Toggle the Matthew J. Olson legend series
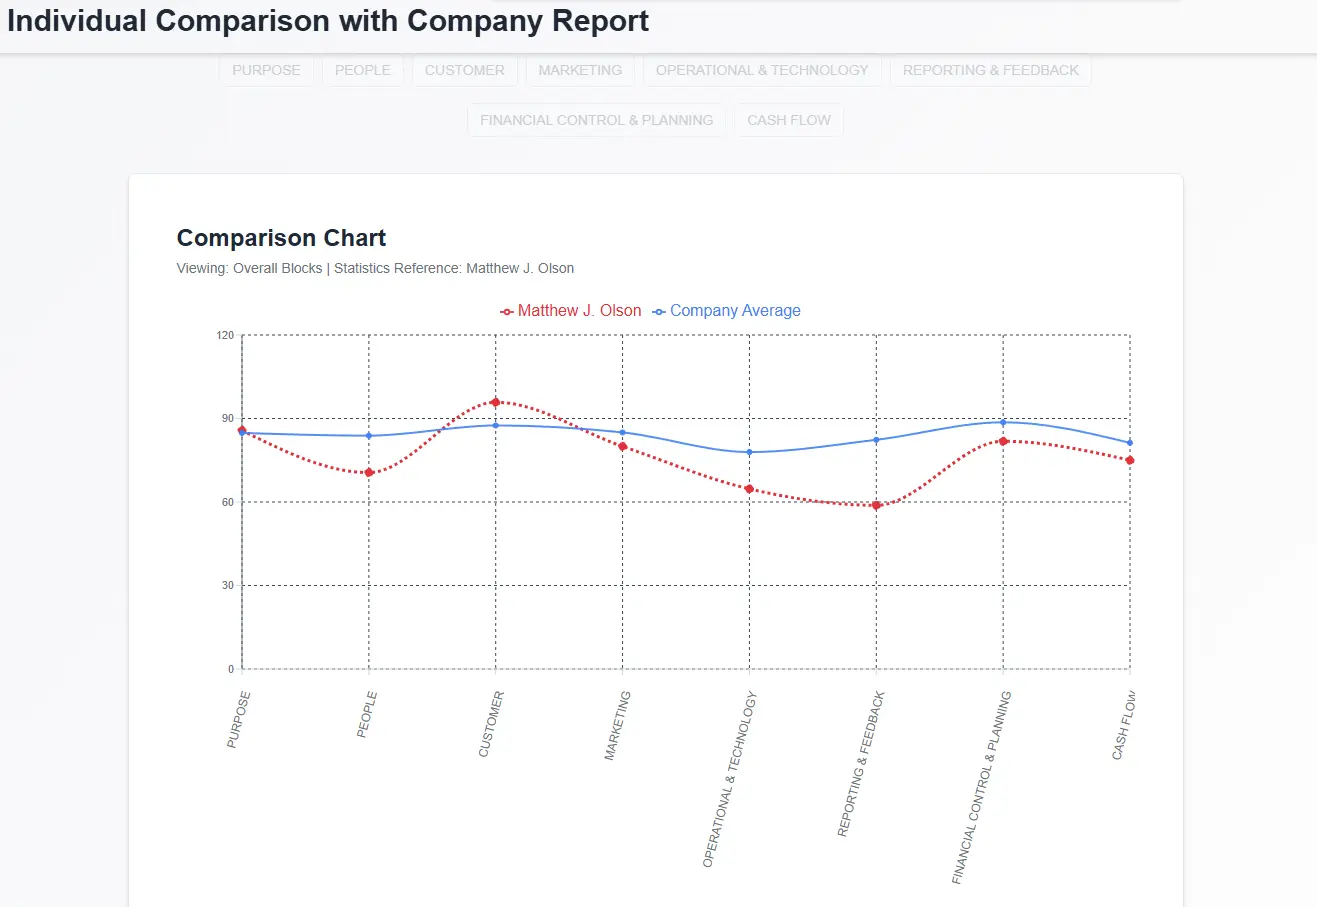 click(571, 311)
